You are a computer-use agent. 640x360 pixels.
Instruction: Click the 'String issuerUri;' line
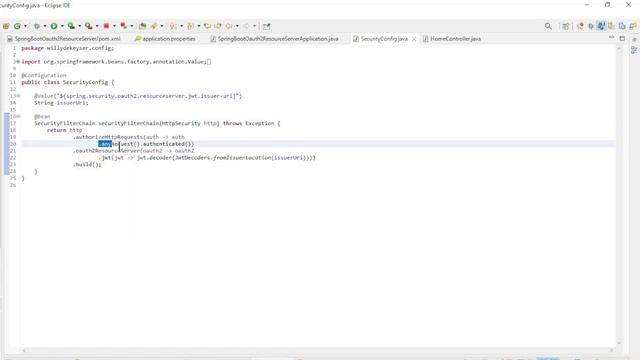click(x=61, y=103)
